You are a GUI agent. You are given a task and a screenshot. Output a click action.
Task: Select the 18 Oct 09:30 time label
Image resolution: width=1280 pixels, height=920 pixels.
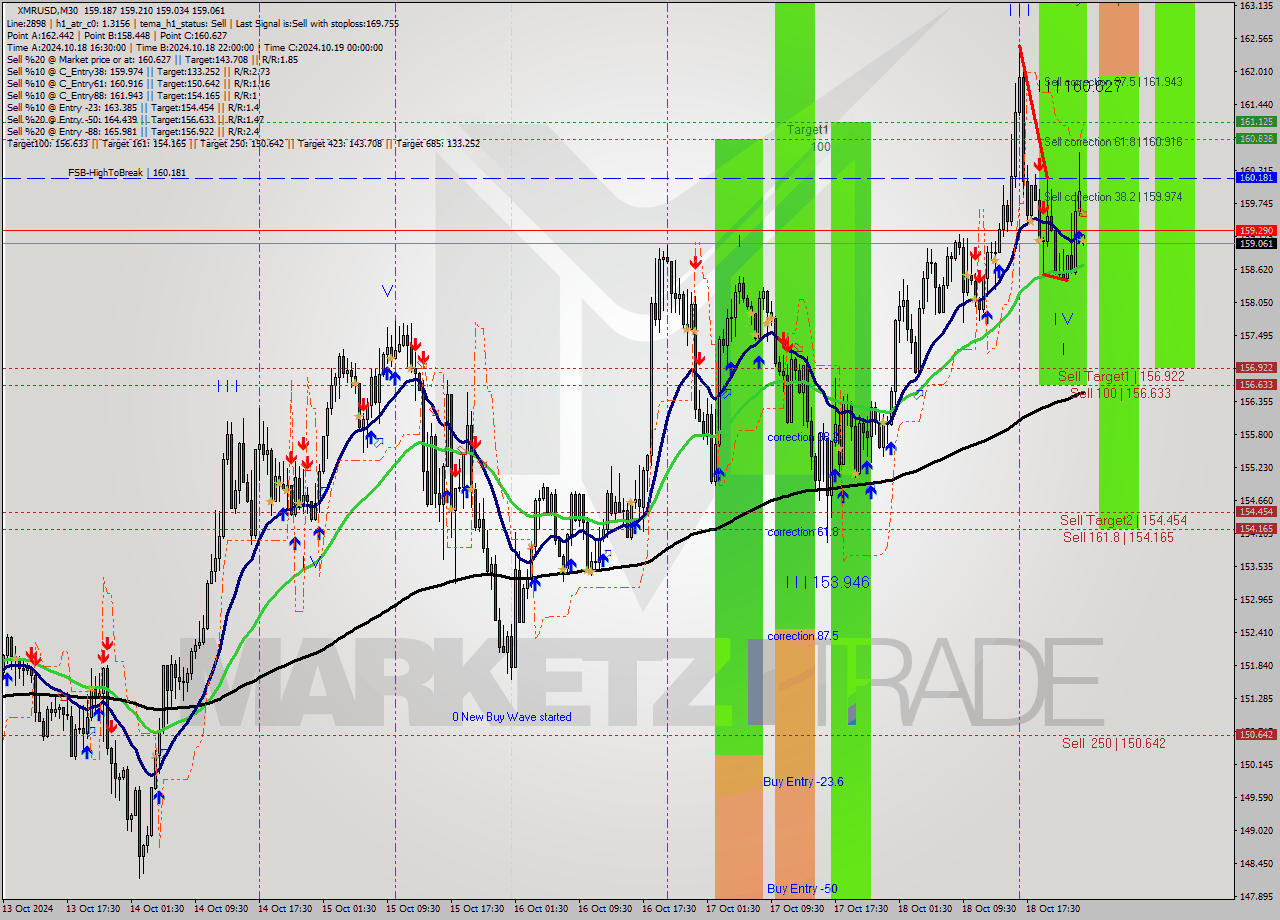pos(990,909)
